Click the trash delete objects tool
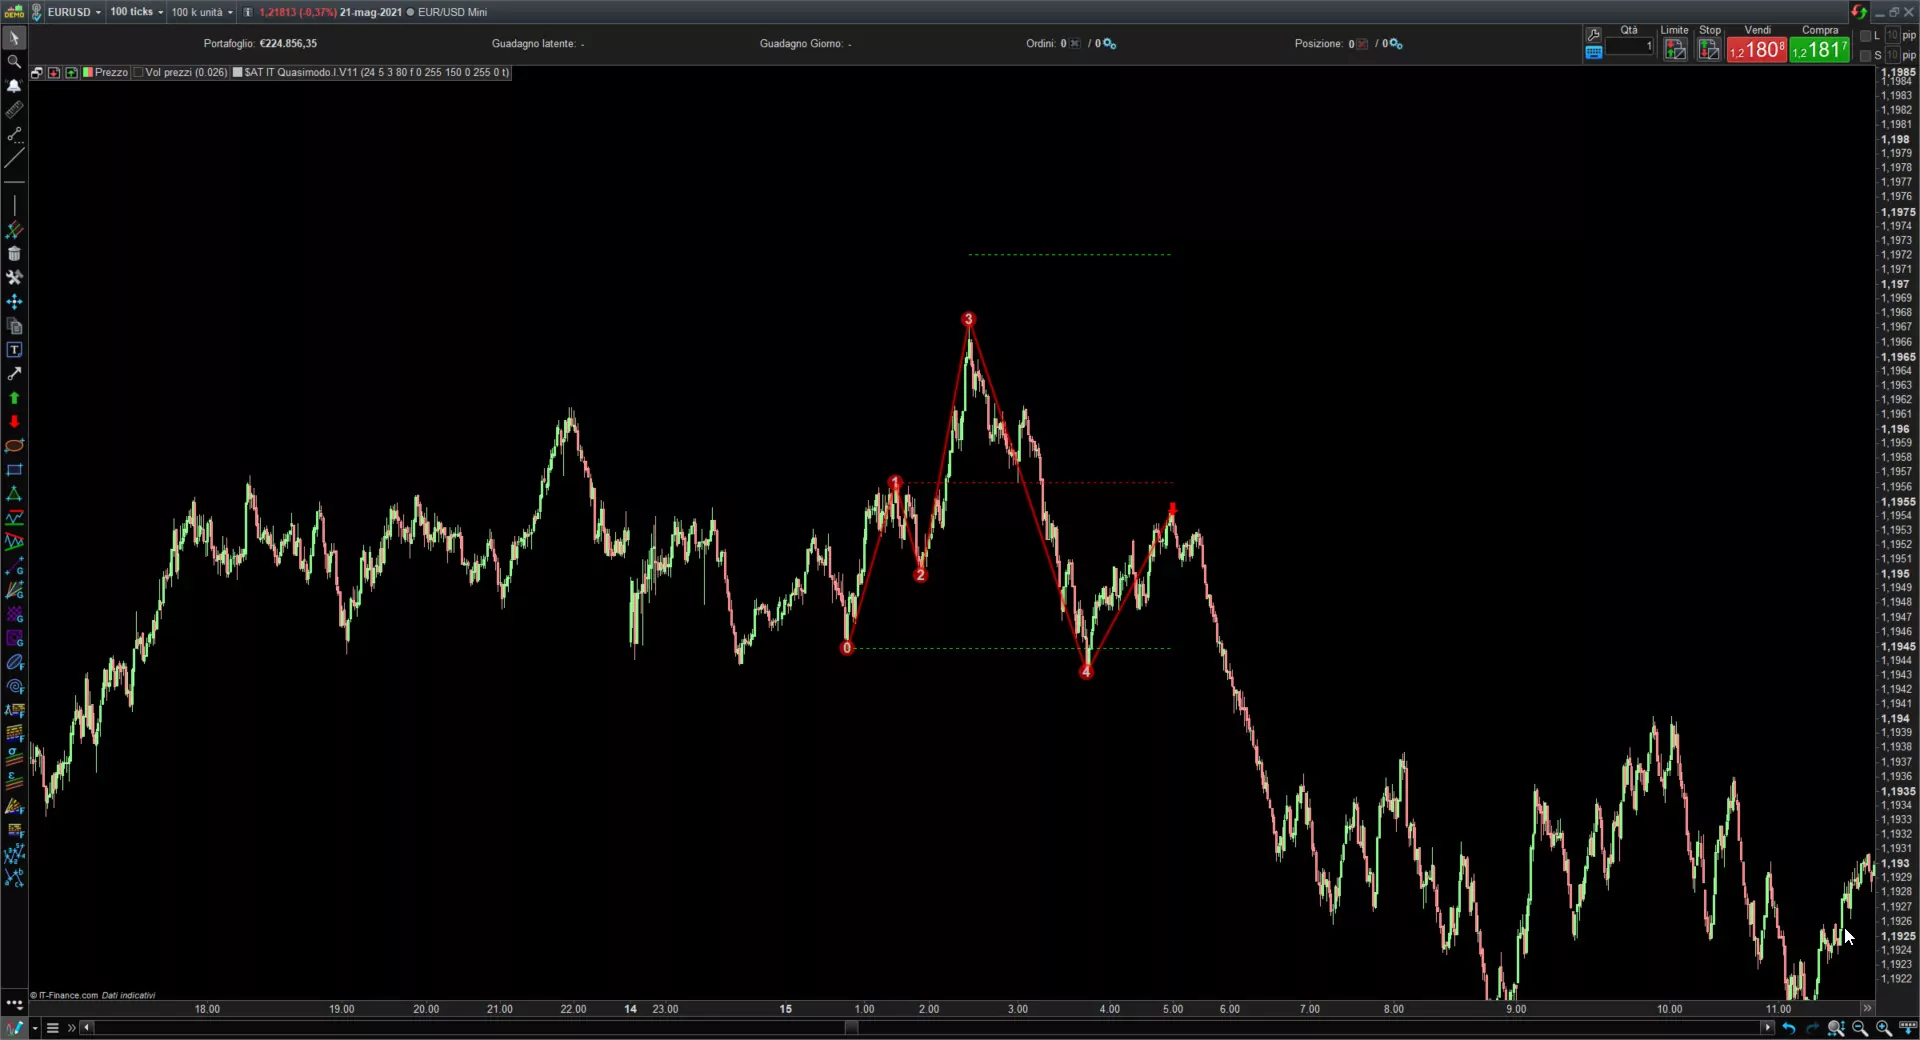 point(14,254)
